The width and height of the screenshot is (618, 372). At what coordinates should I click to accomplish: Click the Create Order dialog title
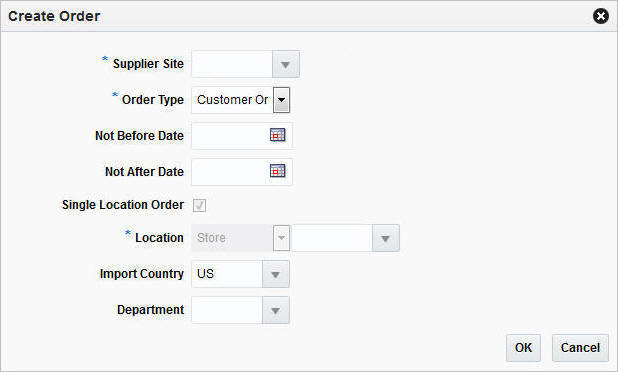(x=54, y=16)
